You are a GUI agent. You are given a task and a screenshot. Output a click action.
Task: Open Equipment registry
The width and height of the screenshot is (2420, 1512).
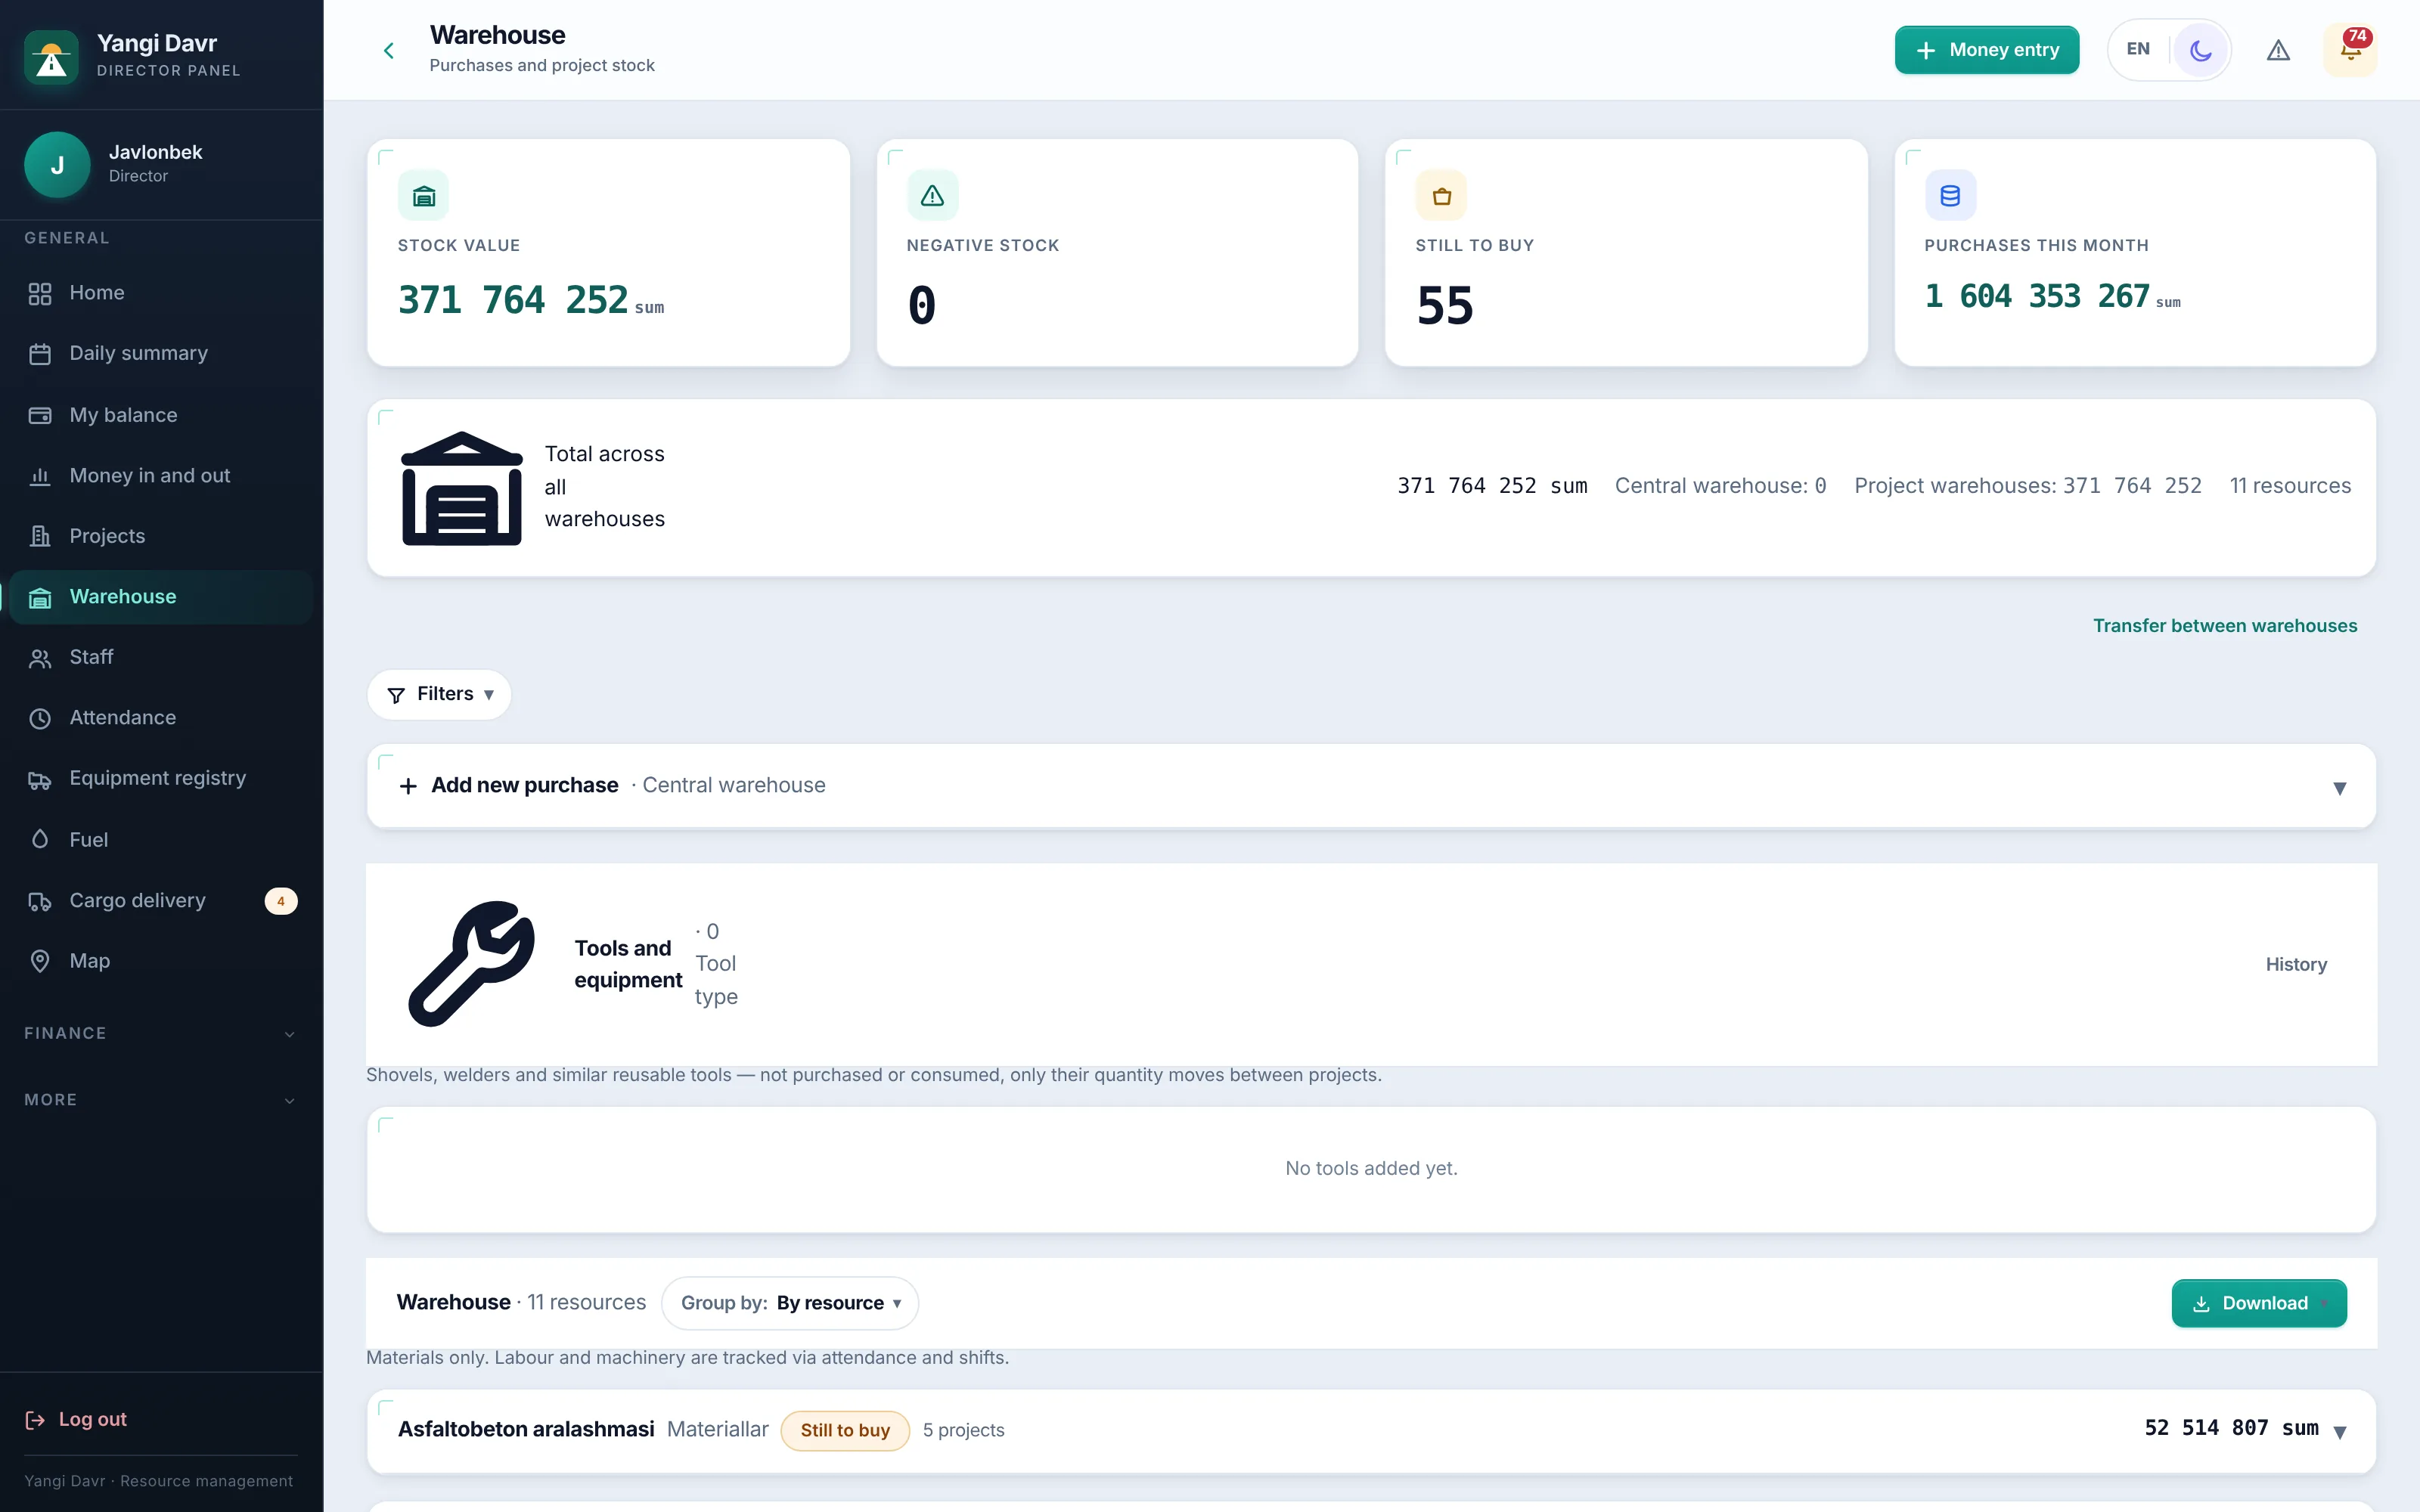pos(161,778)
